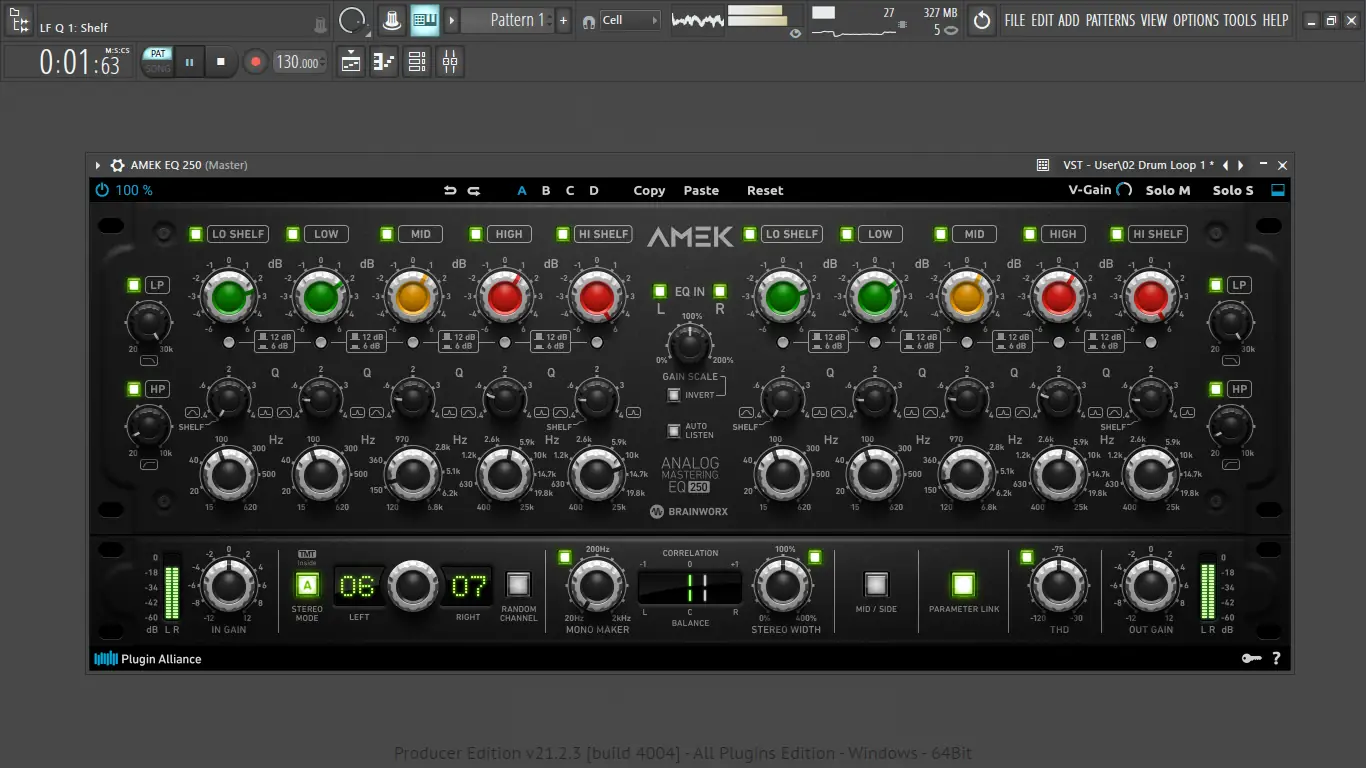Open the Cell snap dropdown
1366x768 pixels.
(630, 20)
